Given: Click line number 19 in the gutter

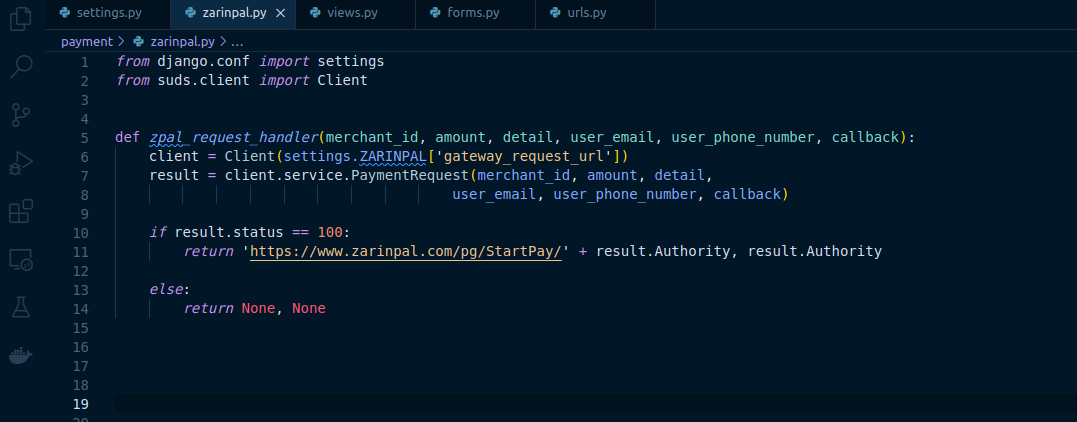Looking at the screenshot, I should coord(80,403).
